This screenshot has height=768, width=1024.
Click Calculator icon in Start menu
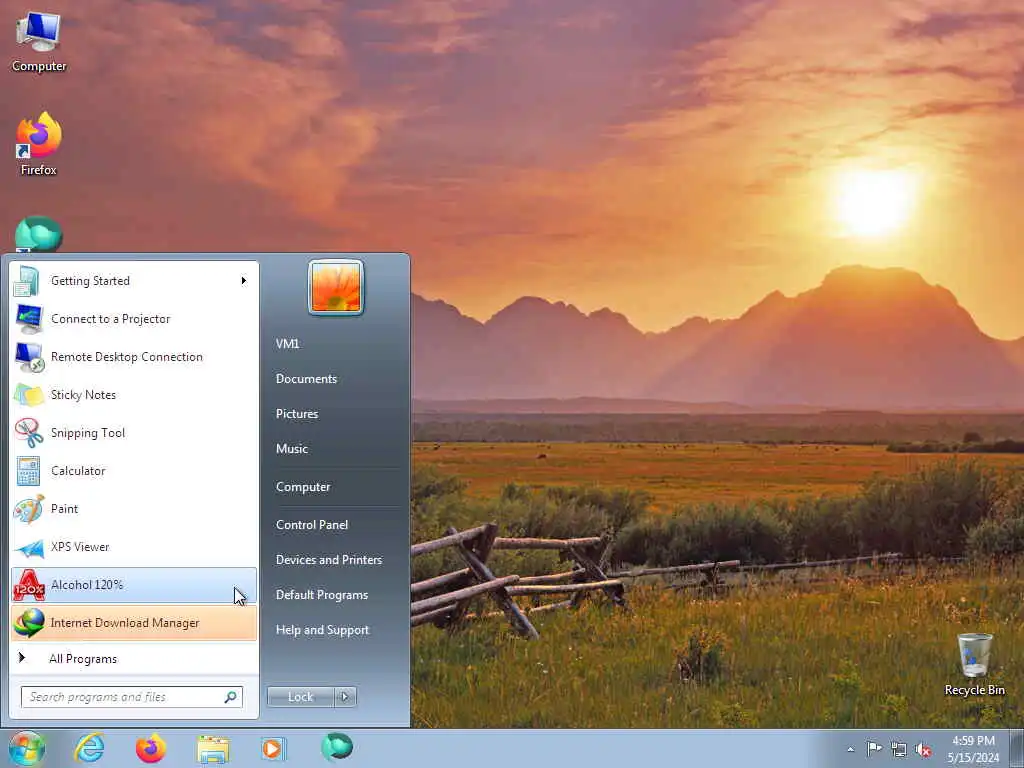[x=28, y=471]
